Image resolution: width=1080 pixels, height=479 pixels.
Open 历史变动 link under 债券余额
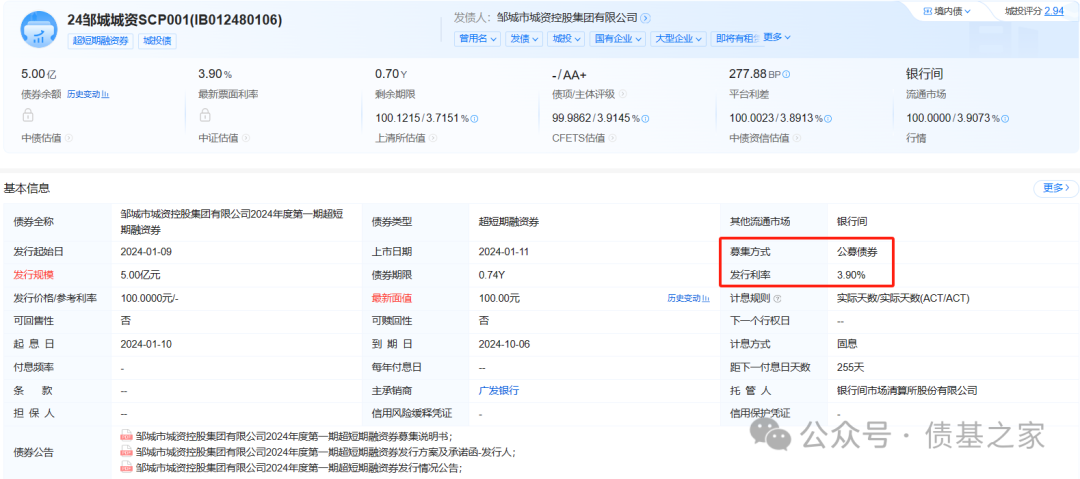pos(87,94)
